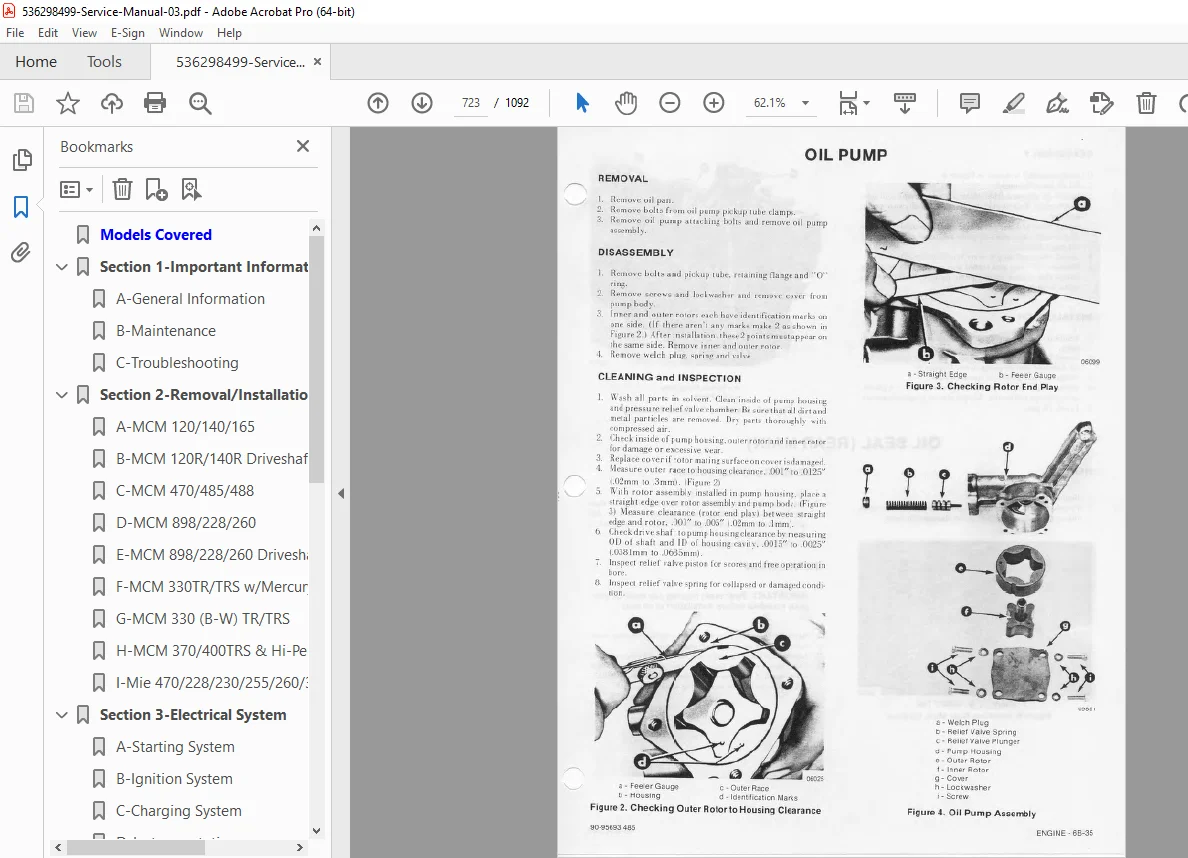
Task: Open the A-General Information bookmark
Action: [190, 299]
